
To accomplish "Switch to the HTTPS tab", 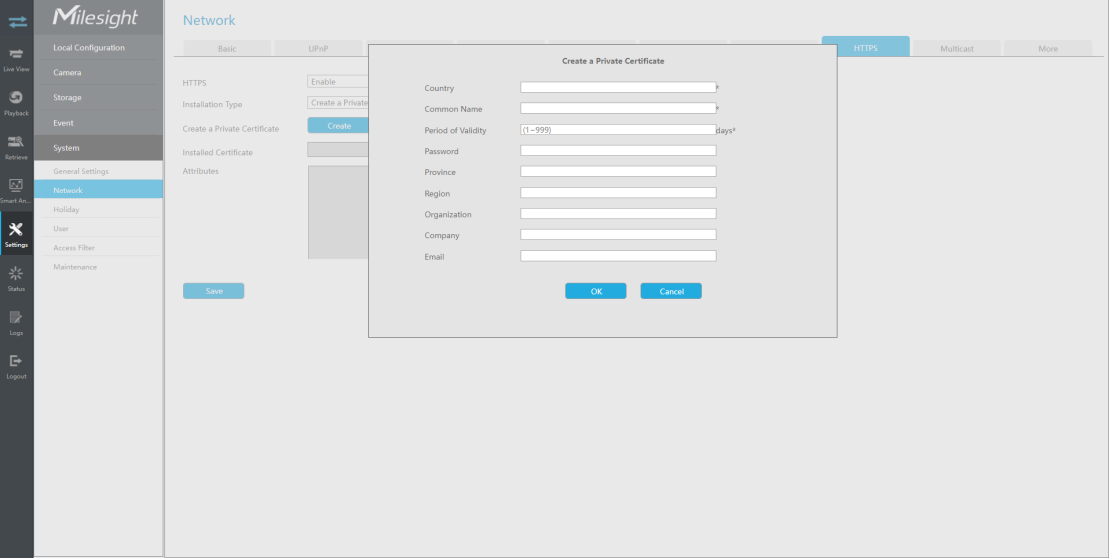I will coord(866,47).
